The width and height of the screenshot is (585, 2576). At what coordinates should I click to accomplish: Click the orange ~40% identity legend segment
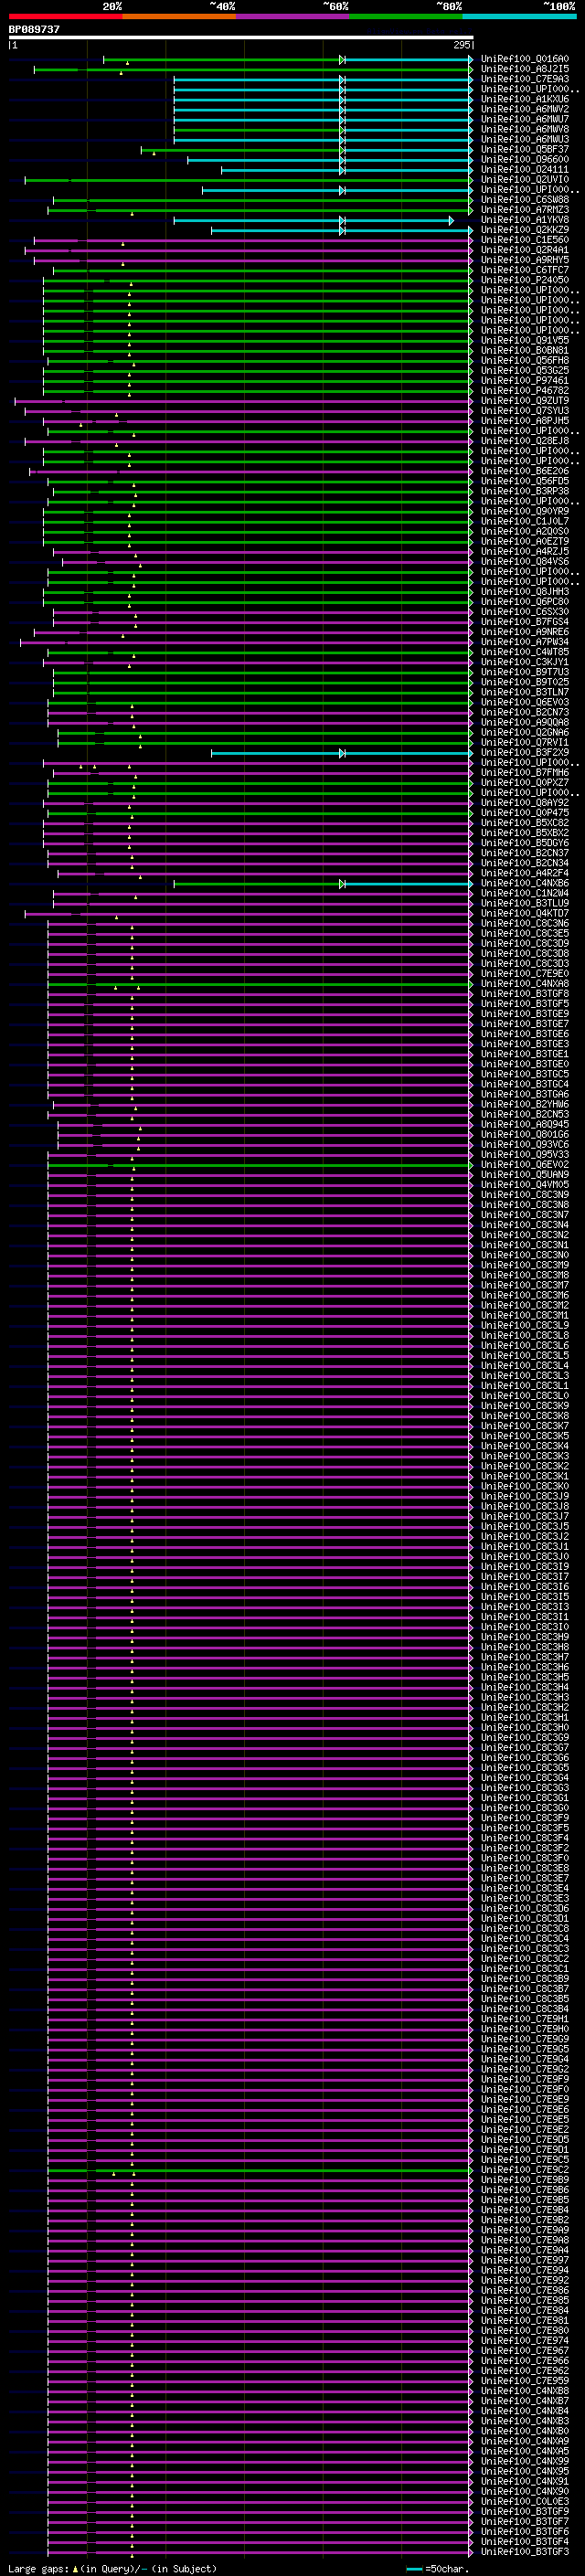(x=179, y=16)
